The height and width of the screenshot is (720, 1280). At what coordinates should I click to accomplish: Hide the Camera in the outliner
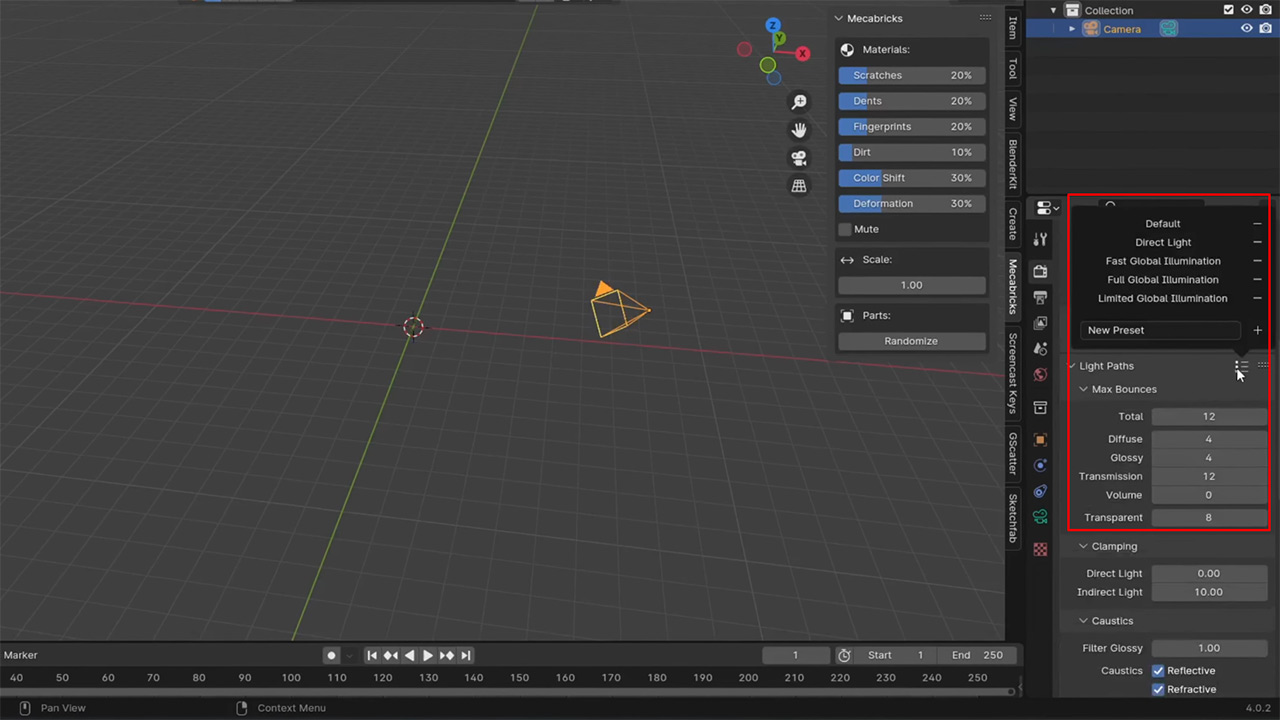click(x=1246, y=29)
